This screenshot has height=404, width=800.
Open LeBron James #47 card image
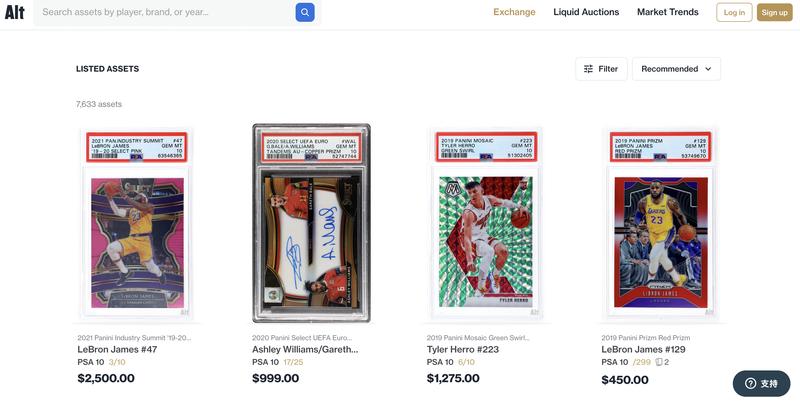pyautogui.click(x=137, y=224)
